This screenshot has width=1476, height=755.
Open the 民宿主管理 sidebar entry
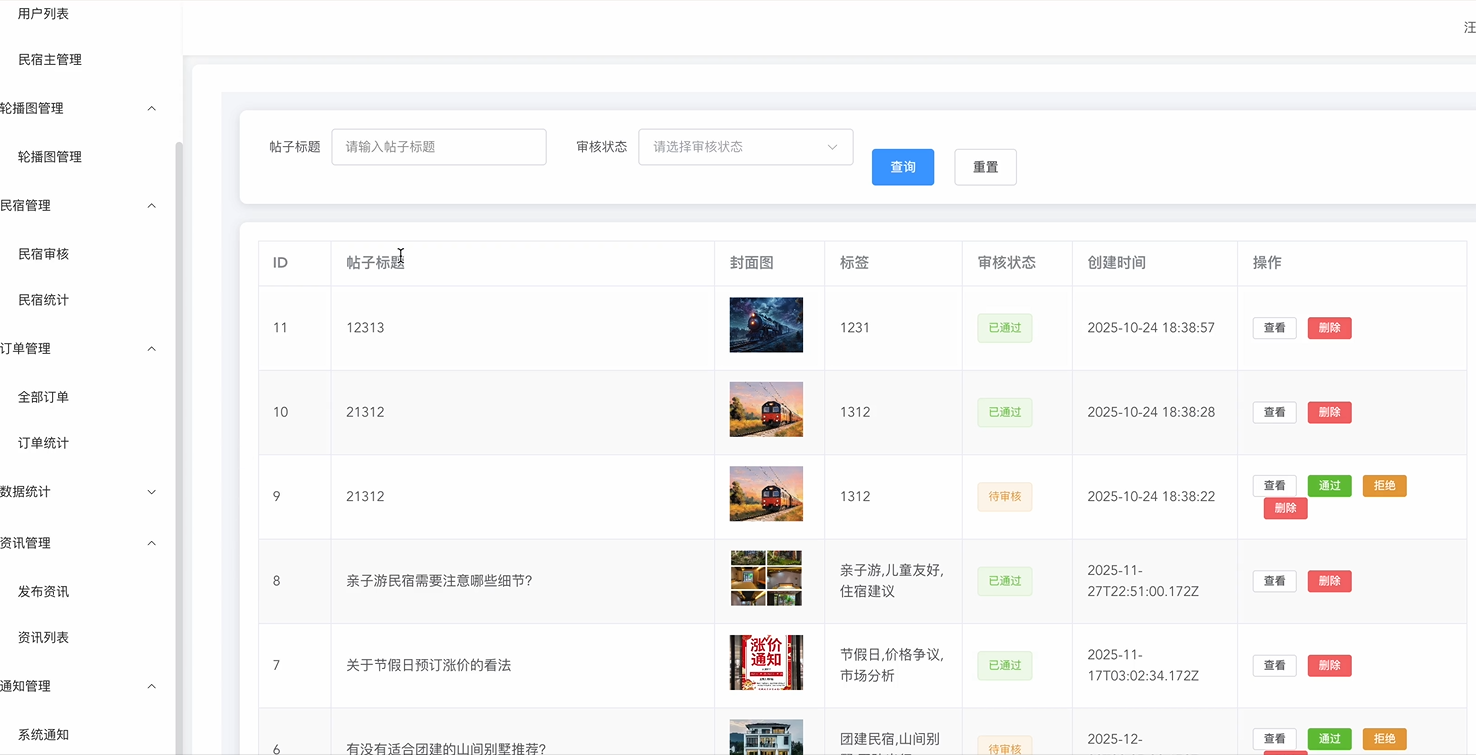pos(47,59)
